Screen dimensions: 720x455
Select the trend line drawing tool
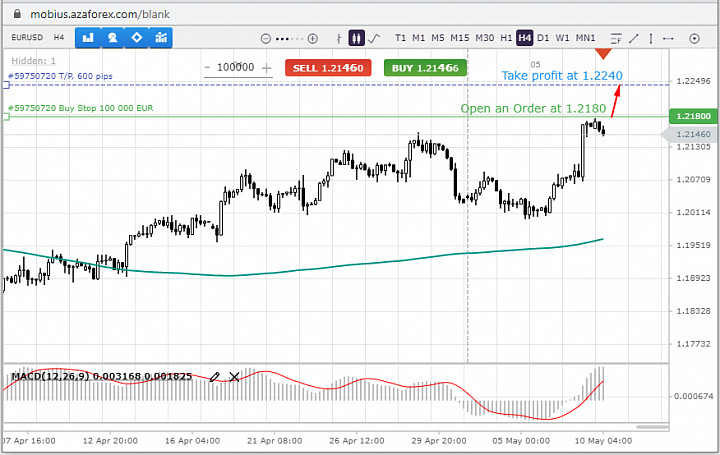pyautogui.click(x=634, y=39)
